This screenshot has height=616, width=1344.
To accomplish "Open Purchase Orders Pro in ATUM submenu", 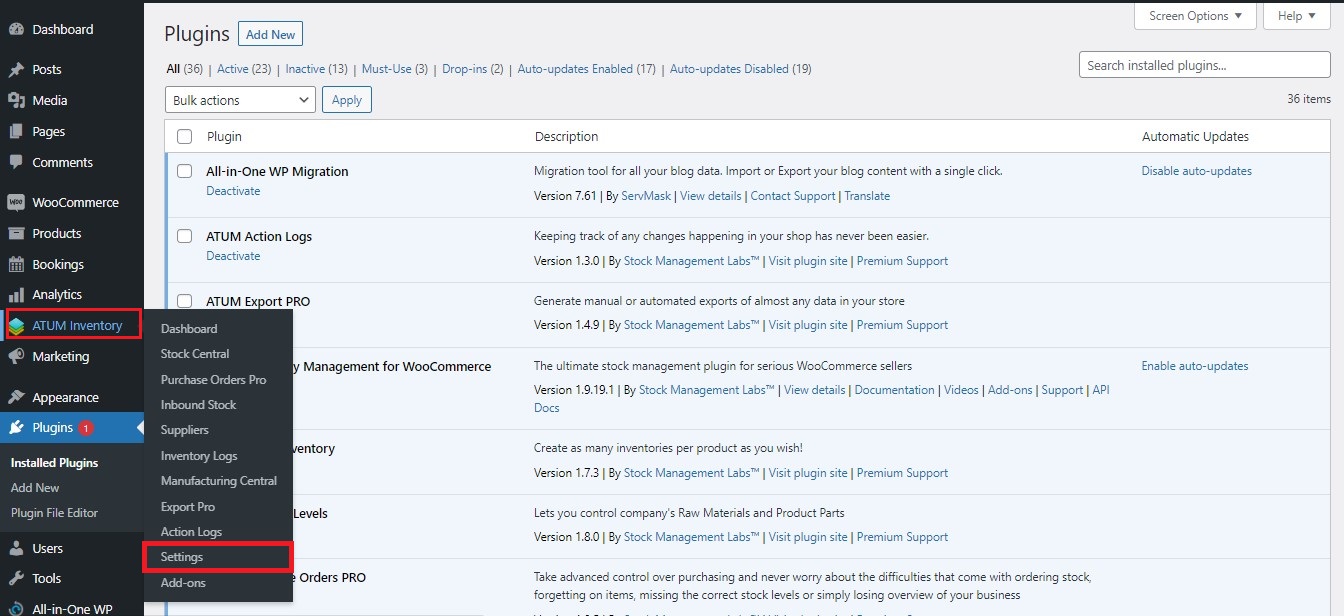I will click(213, 380).
